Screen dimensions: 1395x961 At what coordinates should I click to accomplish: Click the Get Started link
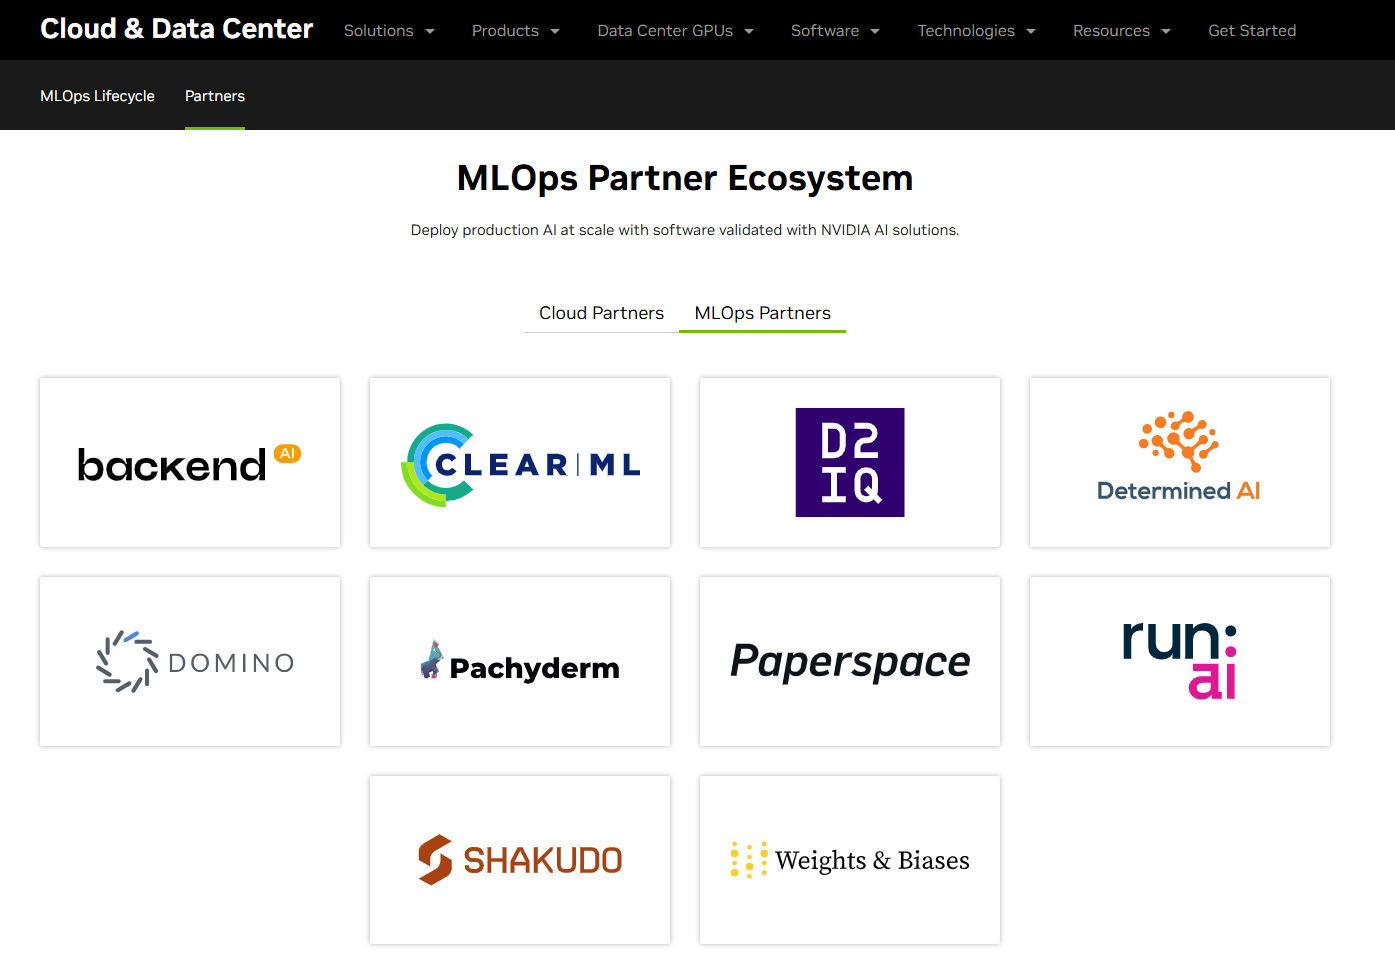point(1252,31)
